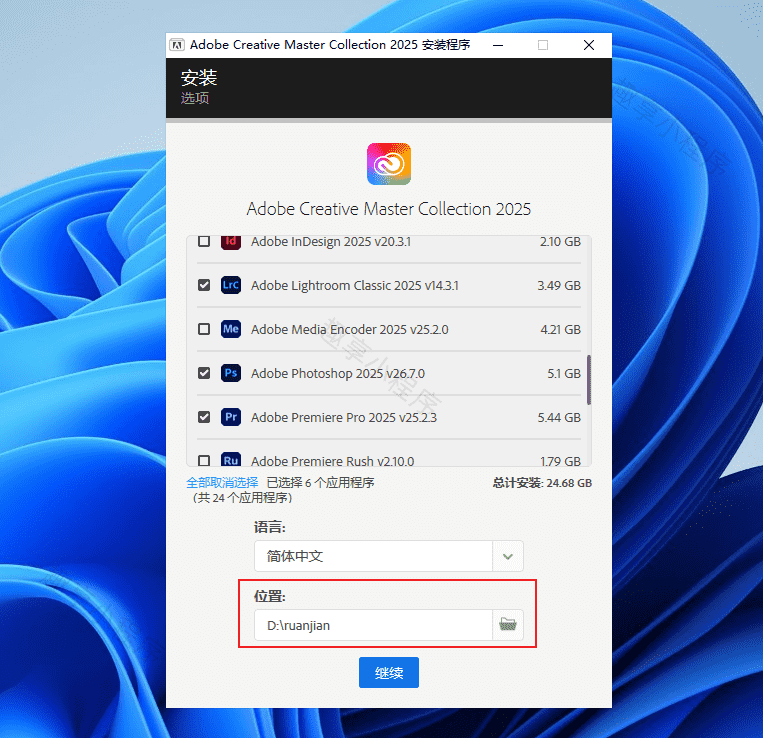Check Adobe Premiere Rush checkbox
The height and width of the screenshot is (738, 763).
point(204,460)
